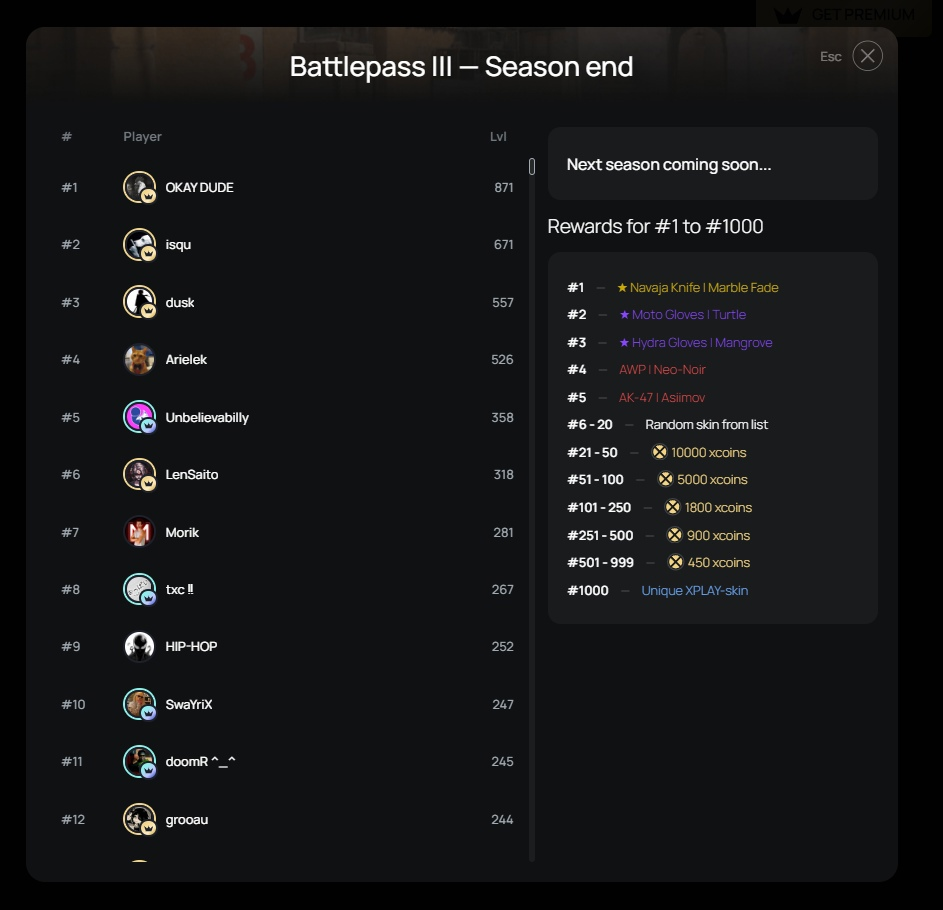Image resolution: width=943 pixels, height=910 pixels.
Task: Open isqu's profile avatar
Action: pyautogui.click(x=139, y=244)
